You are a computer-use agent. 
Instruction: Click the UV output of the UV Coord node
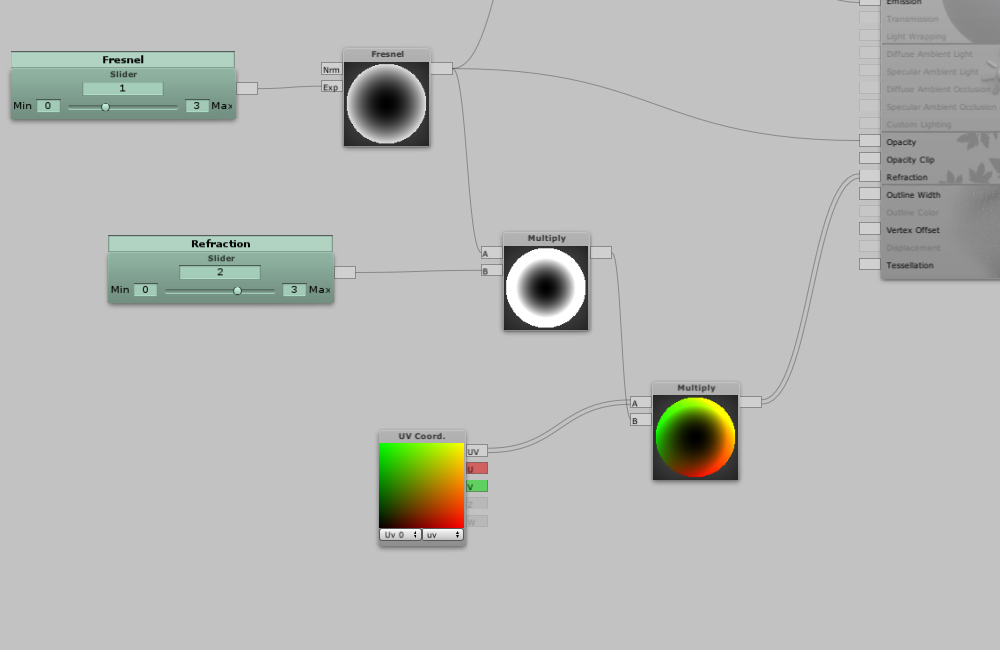pyautogui.click(x=477, y=451)
